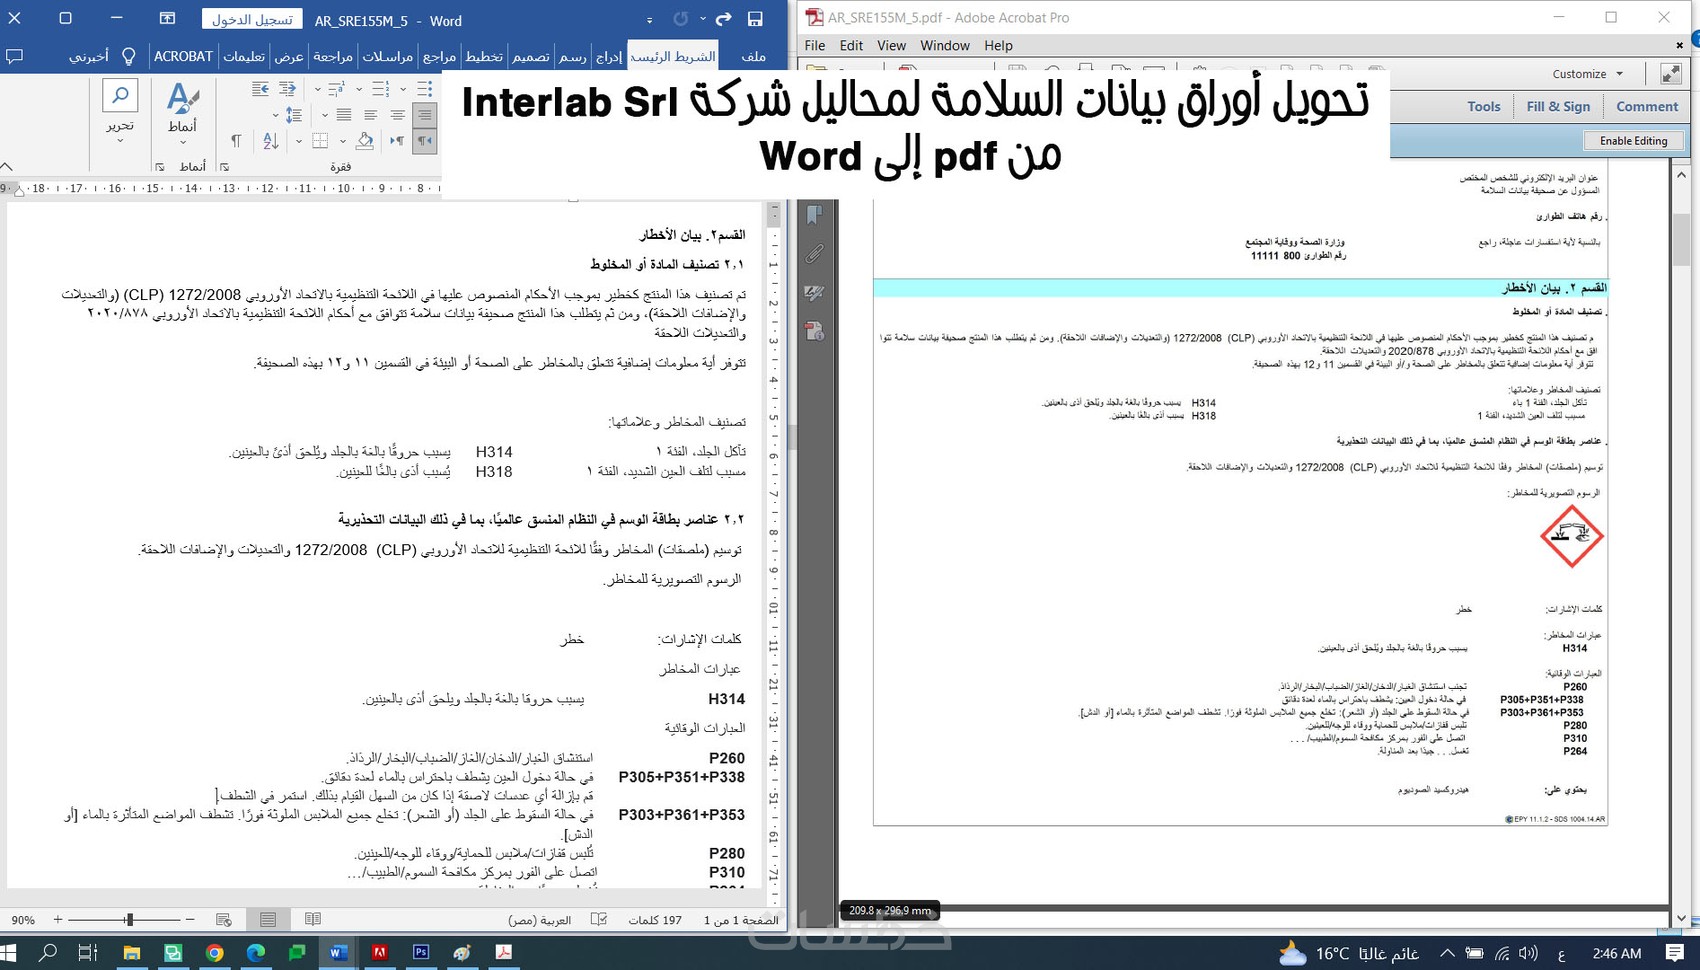
Task: Switch to the ACROBAT ribbon tab
Action: click(x=183, y=56)
